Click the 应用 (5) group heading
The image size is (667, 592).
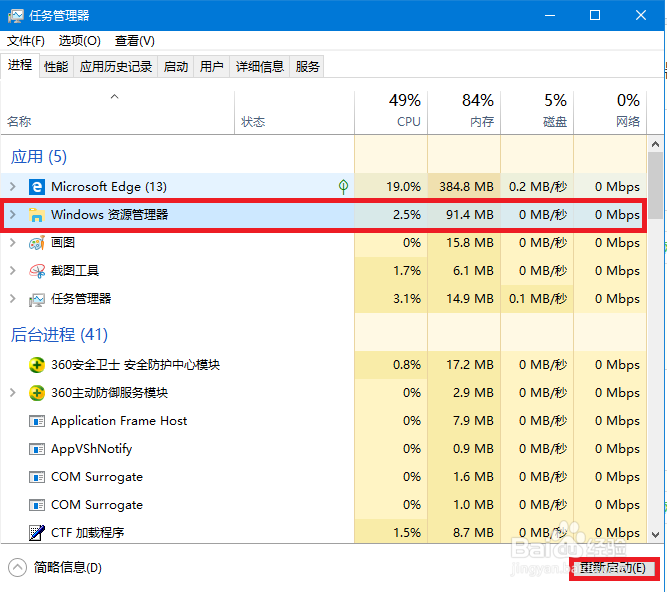point(39,157)
